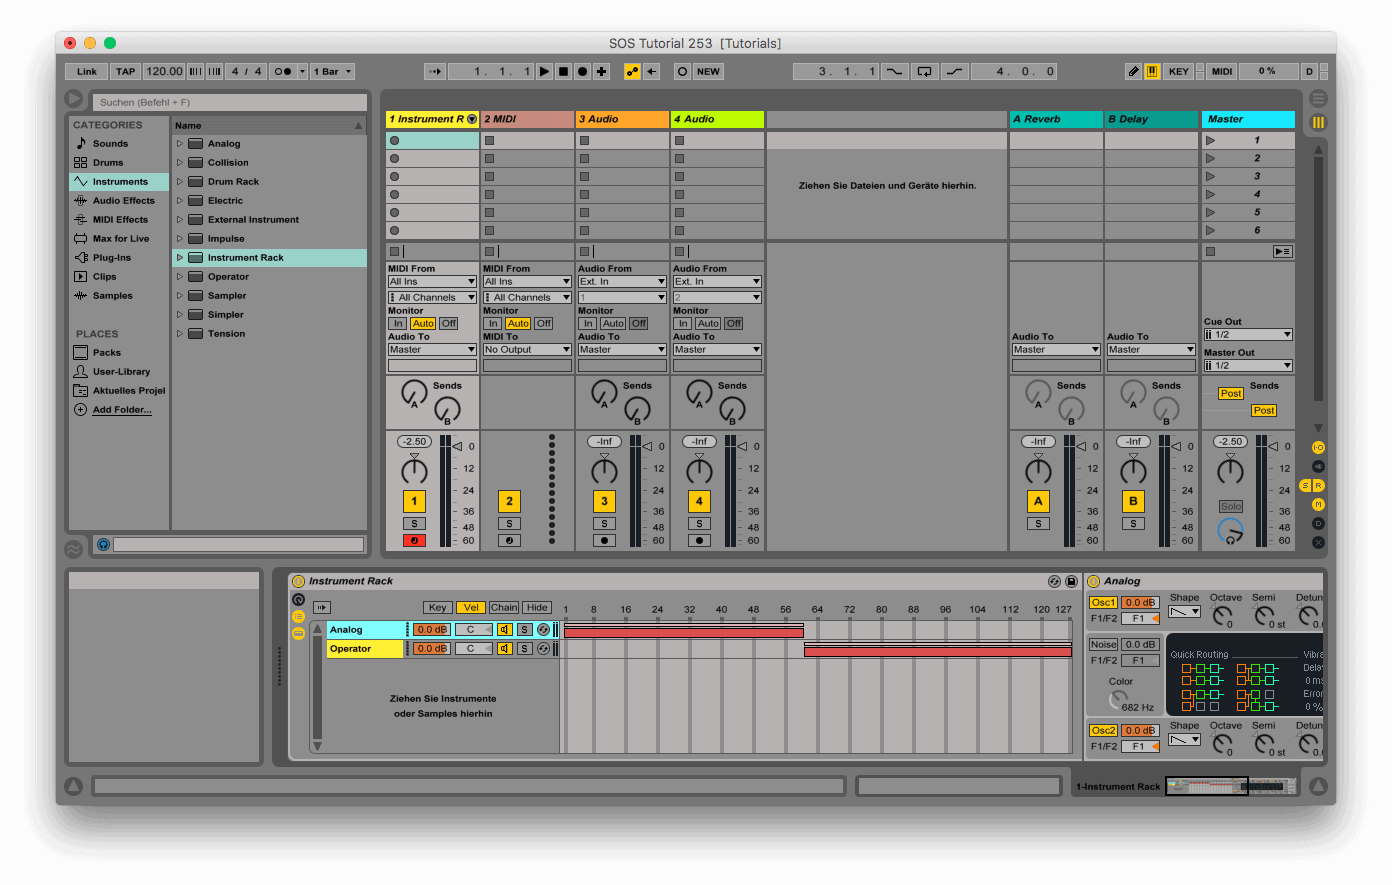Set Monitor to In on track 3 Audio
The height and width of the screenshot is (885, 1392).
[x=589, y=323]
